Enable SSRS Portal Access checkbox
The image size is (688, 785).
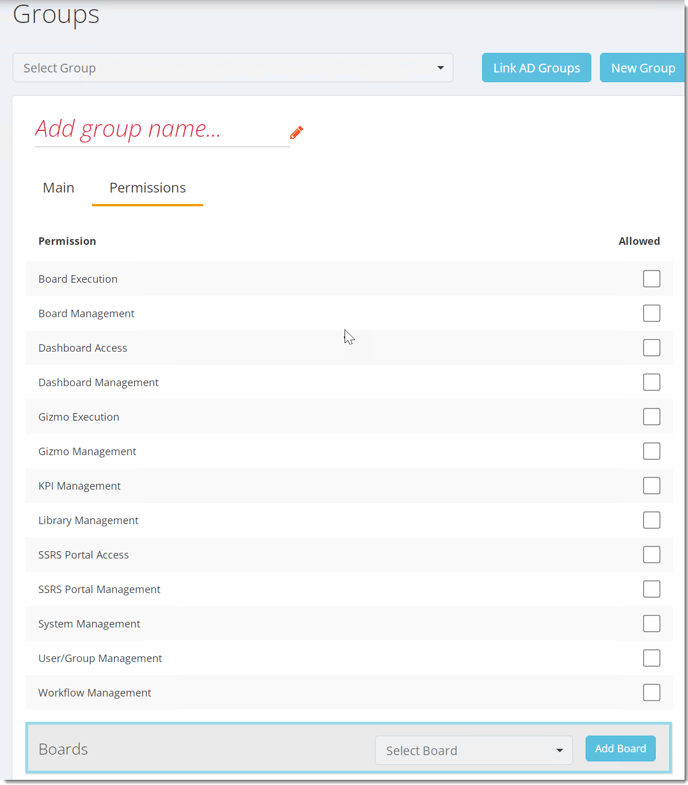651,555
